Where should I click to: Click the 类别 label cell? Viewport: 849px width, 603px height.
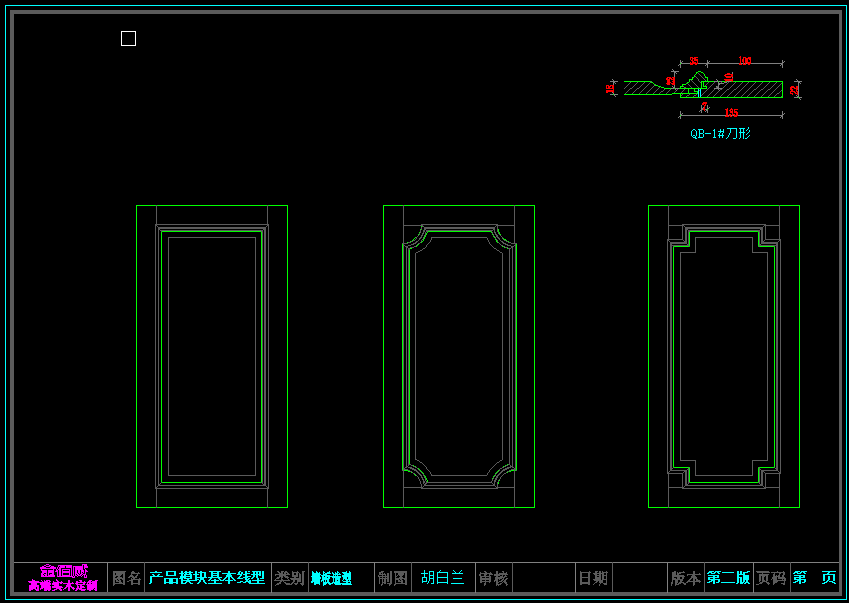(x=289, y=578)
